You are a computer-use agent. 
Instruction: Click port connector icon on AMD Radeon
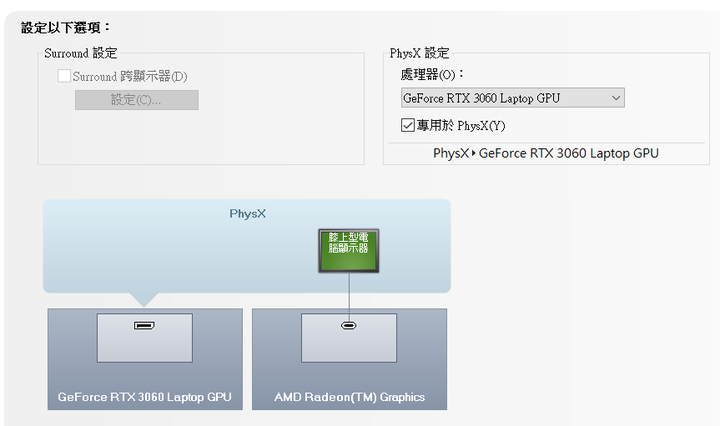point(349,325)
